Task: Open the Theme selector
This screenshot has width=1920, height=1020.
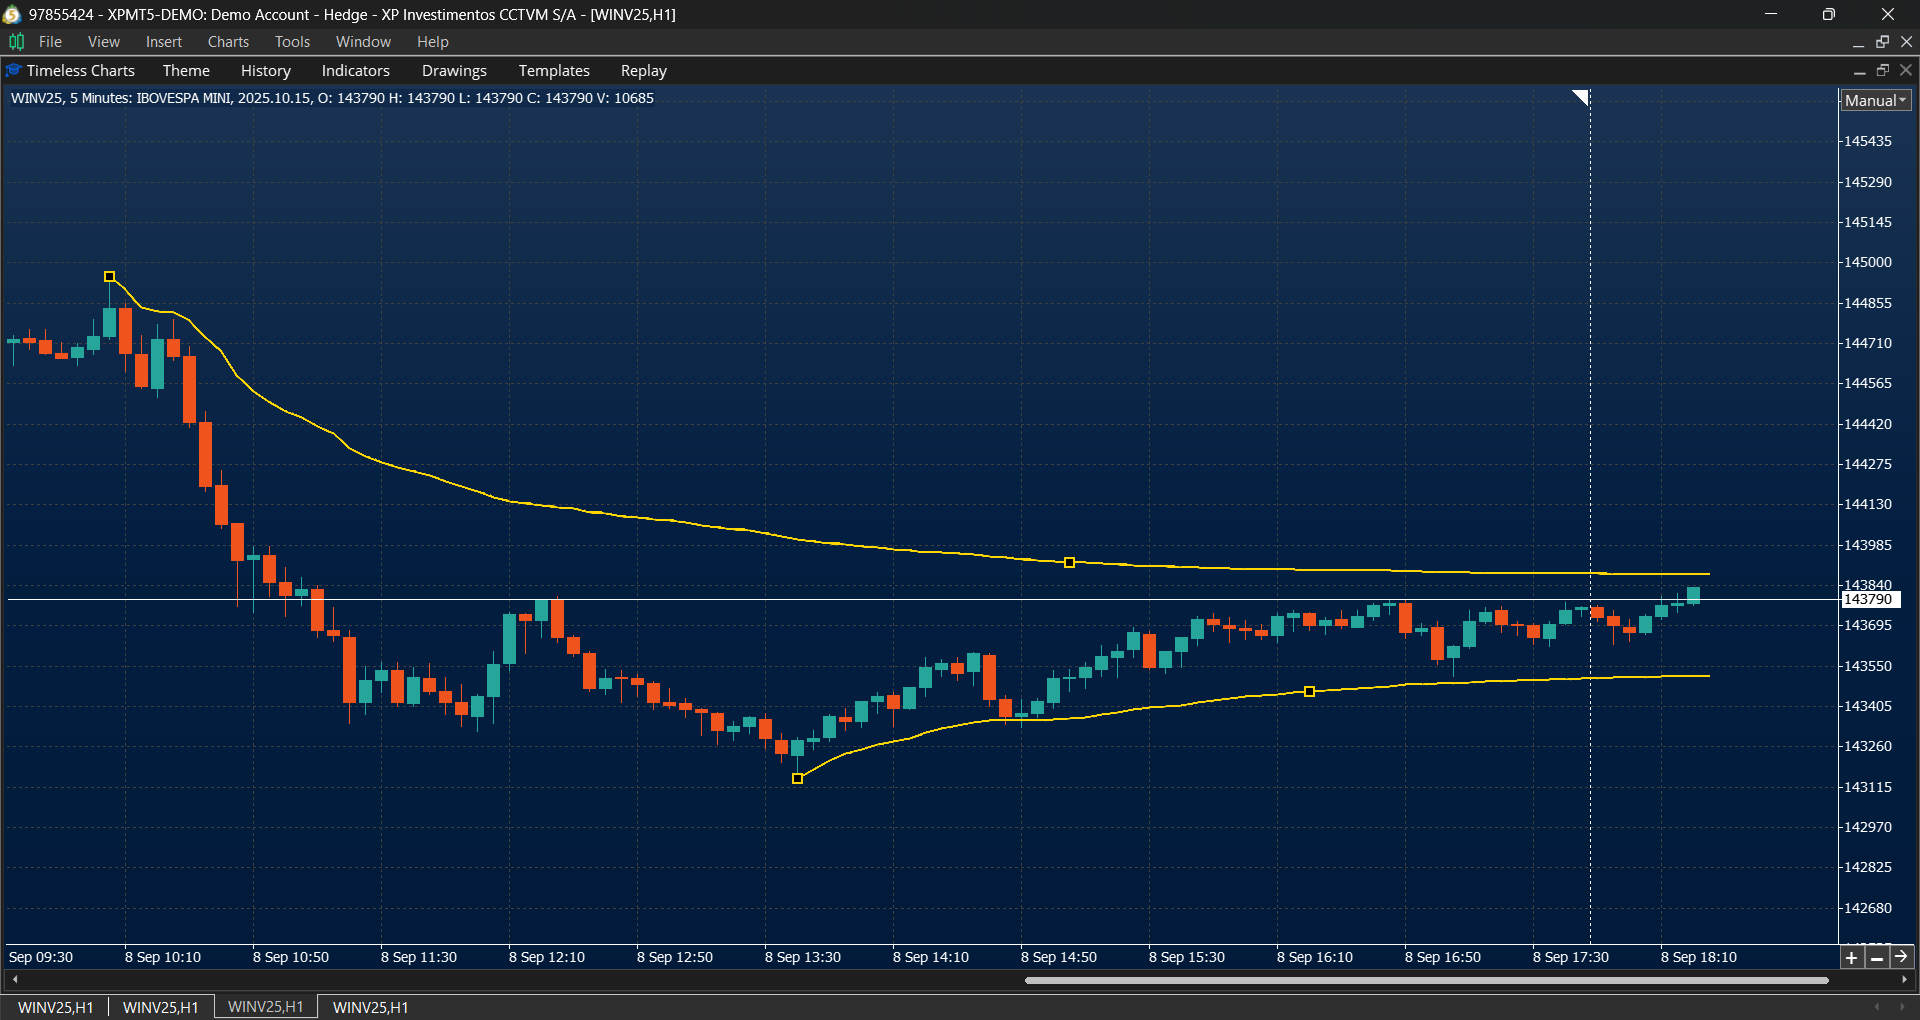Action: point(186,70)
